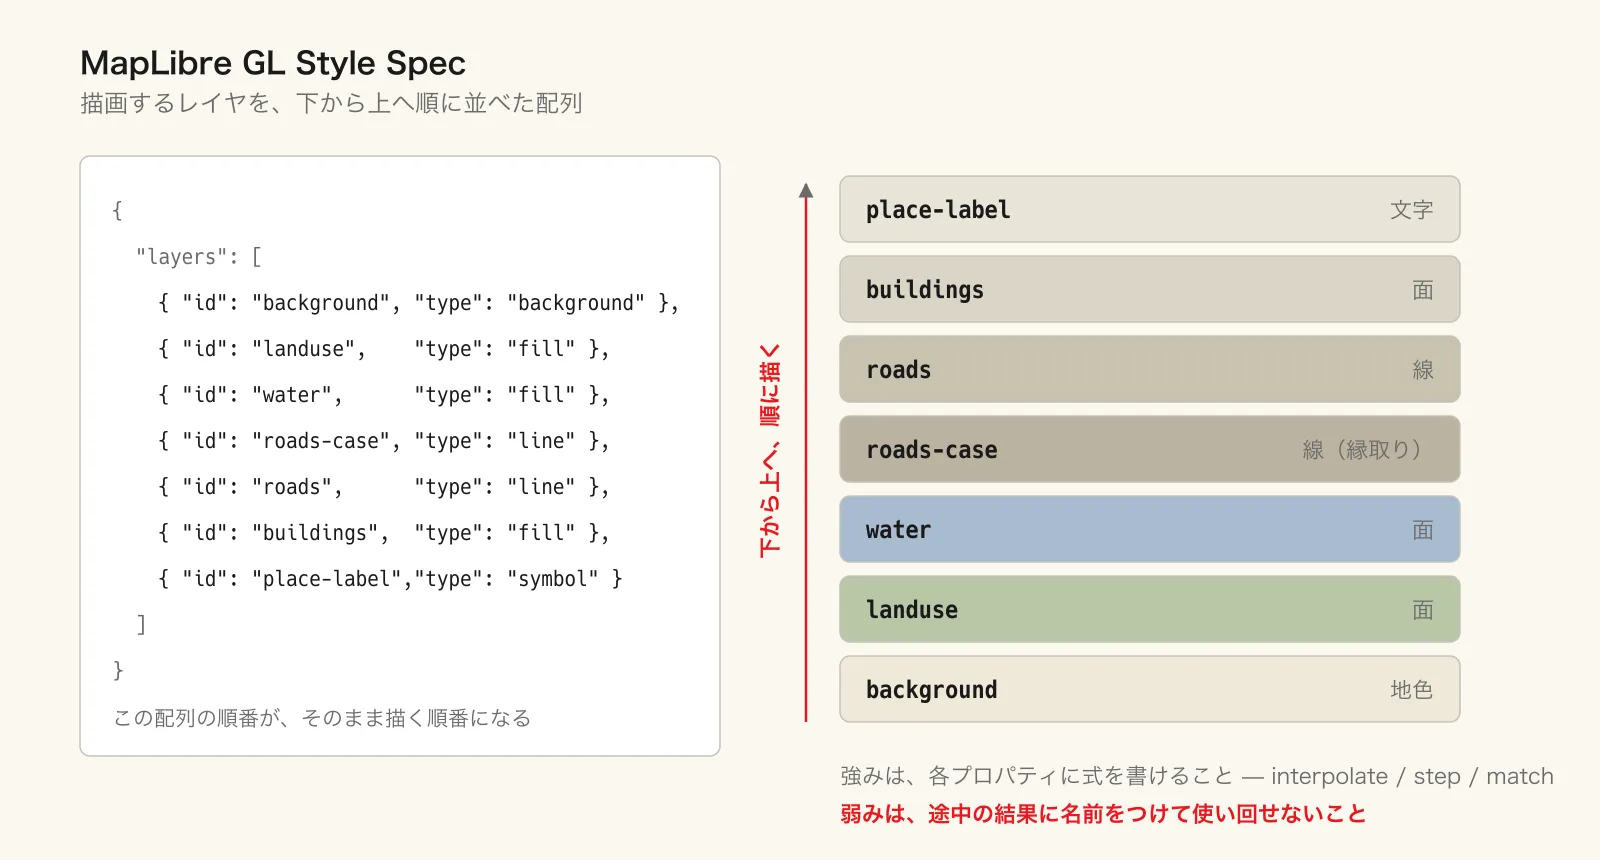Click the code line with id "buildings"
1600x860 pixels.
384,533
